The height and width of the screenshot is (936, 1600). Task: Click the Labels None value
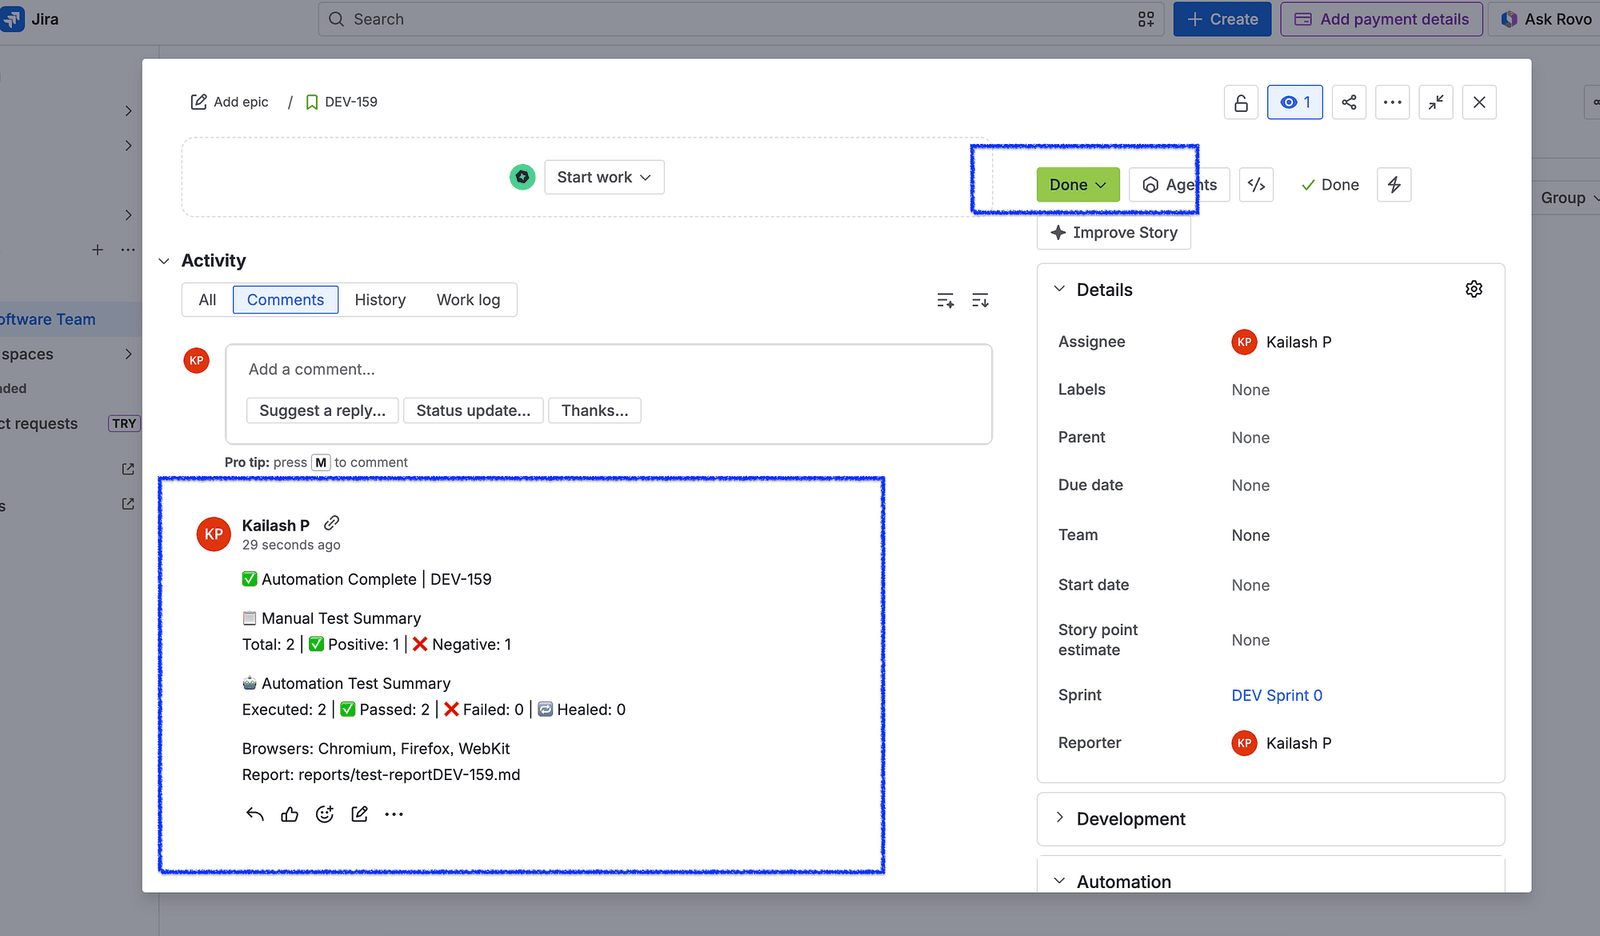click(1251, 390)
